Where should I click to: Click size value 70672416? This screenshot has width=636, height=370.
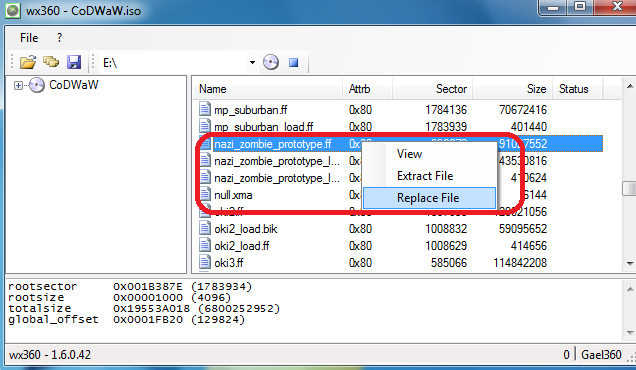[523, 110]
